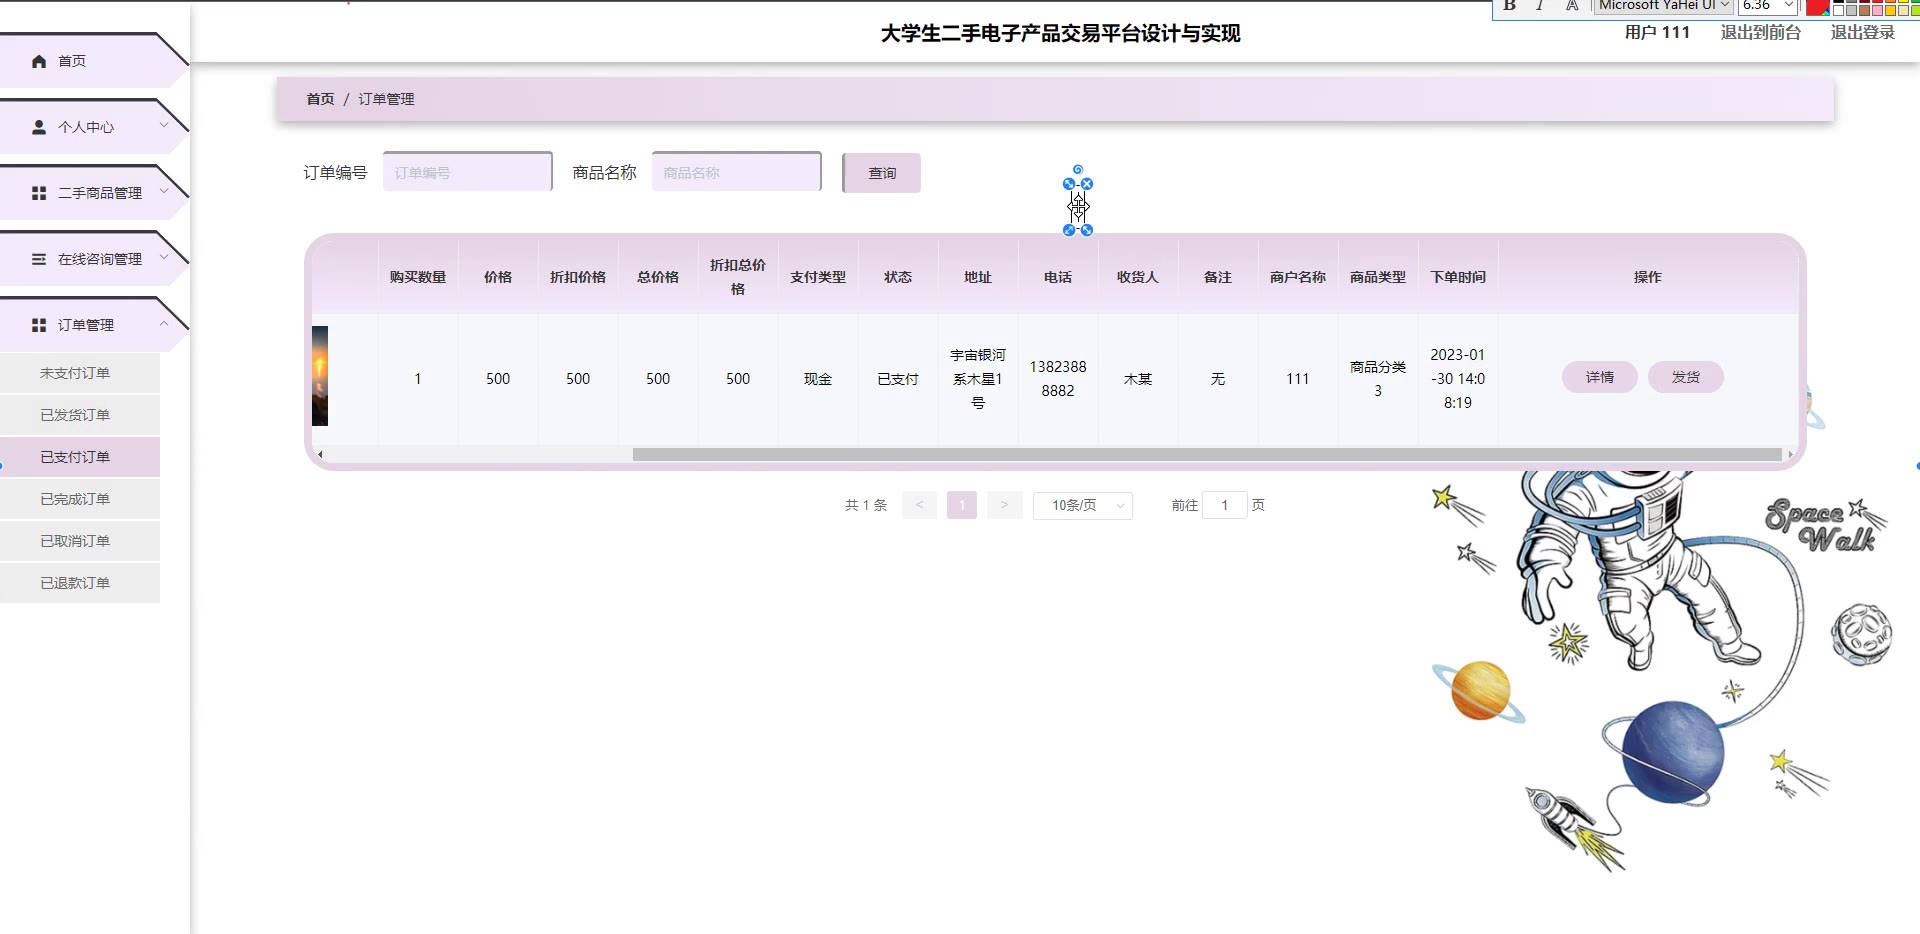
Task: Click the phone number 13823888882 cell
Action: [x=1058, y=379]
